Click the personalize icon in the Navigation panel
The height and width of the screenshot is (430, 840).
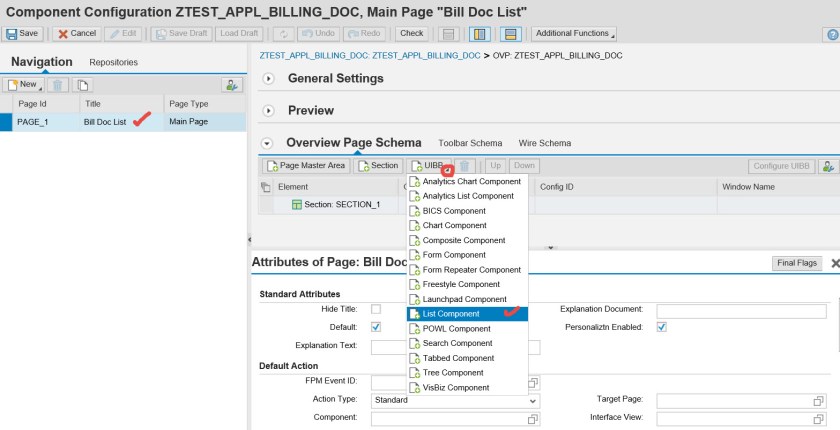[x=232, y=85]
